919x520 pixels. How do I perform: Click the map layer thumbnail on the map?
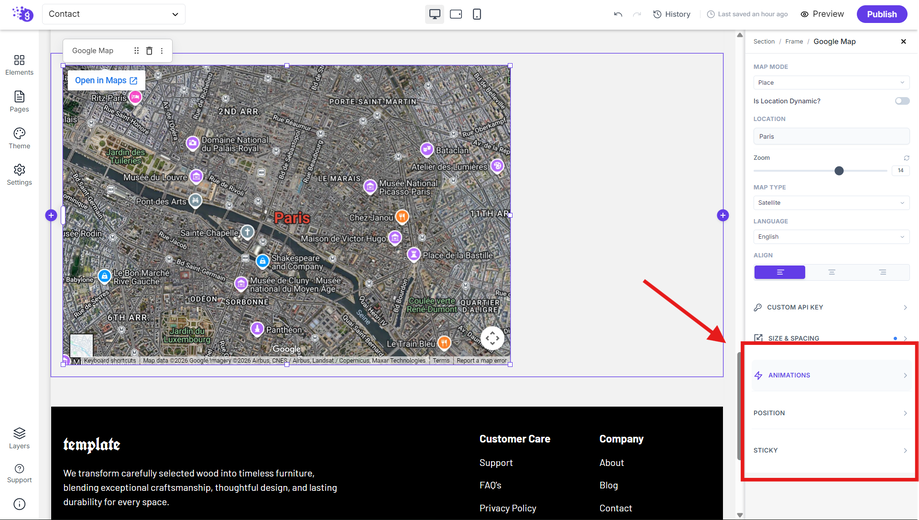point(81,345)
